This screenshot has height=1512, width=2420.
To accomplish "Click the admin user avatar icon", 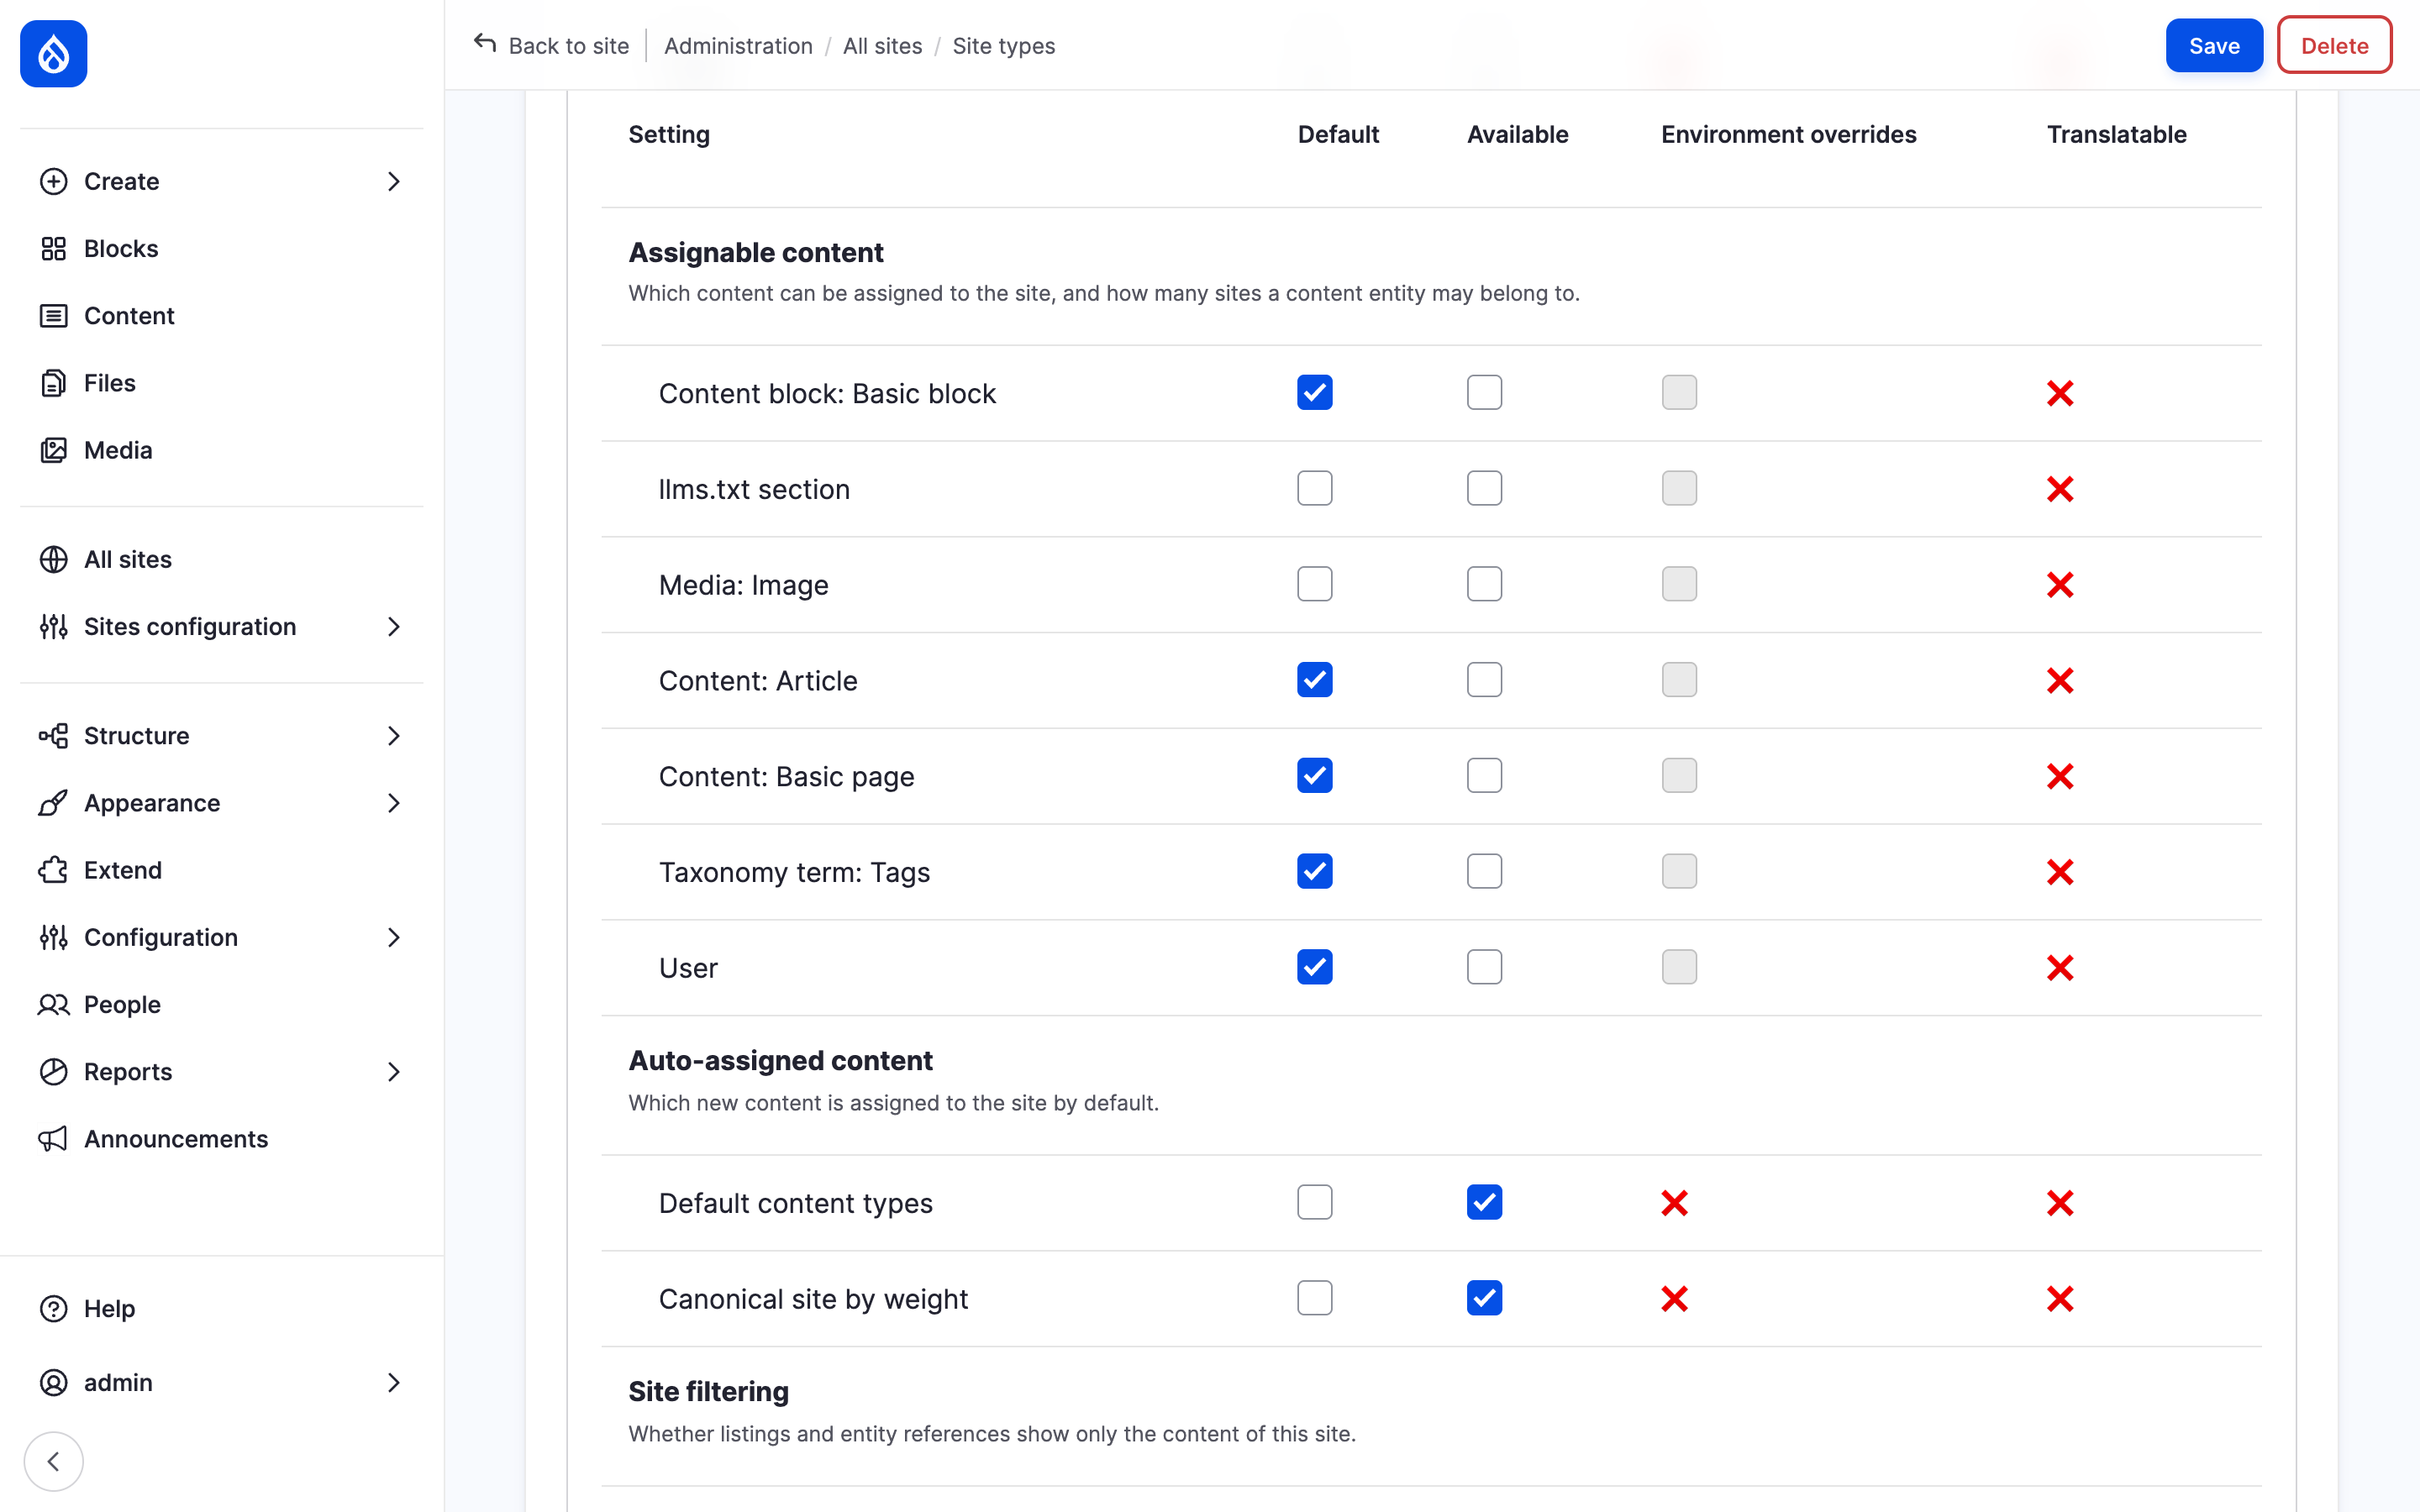I will pos(54,1382).
